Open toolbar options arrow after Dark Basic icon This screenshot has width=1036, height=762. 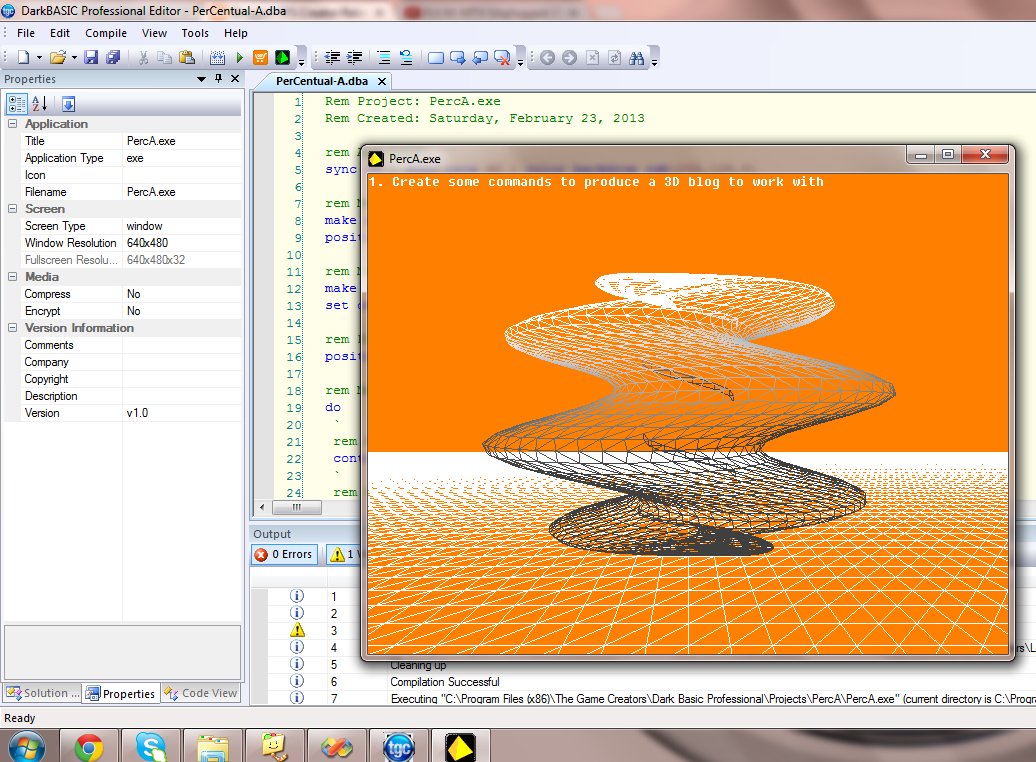(x=301, y=60)
